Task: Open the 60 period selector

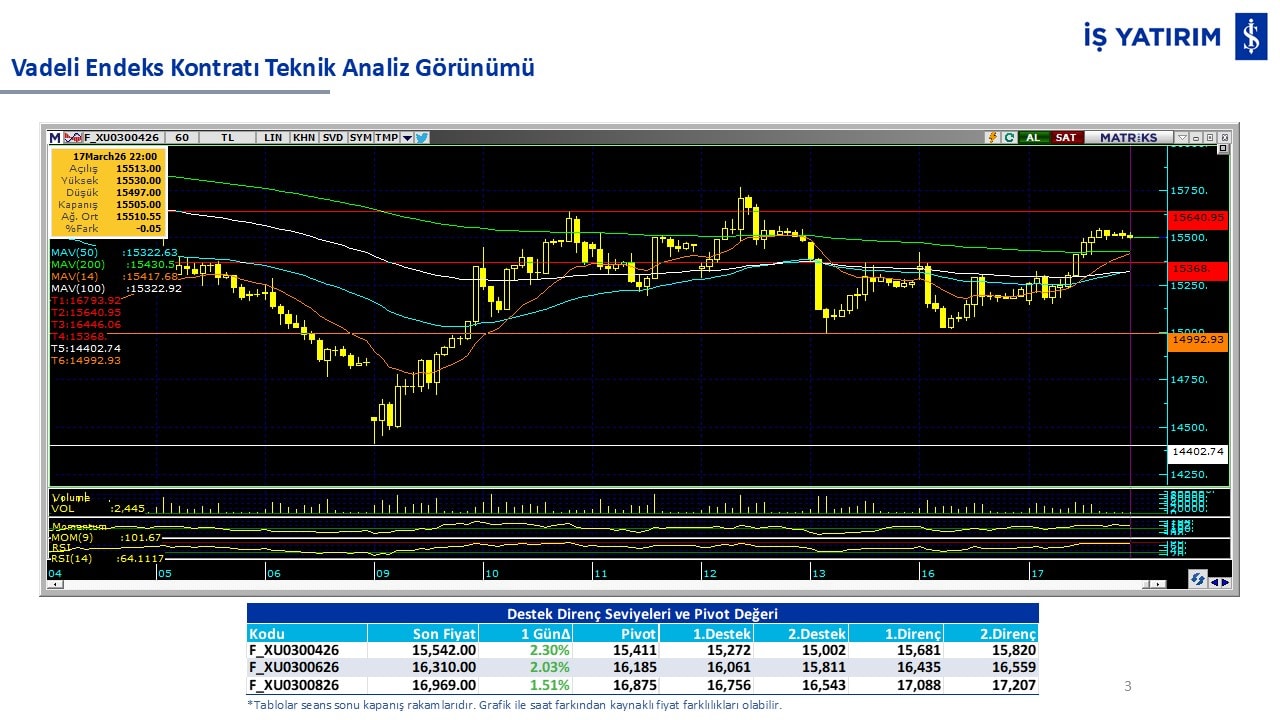Action: [181, 138]
